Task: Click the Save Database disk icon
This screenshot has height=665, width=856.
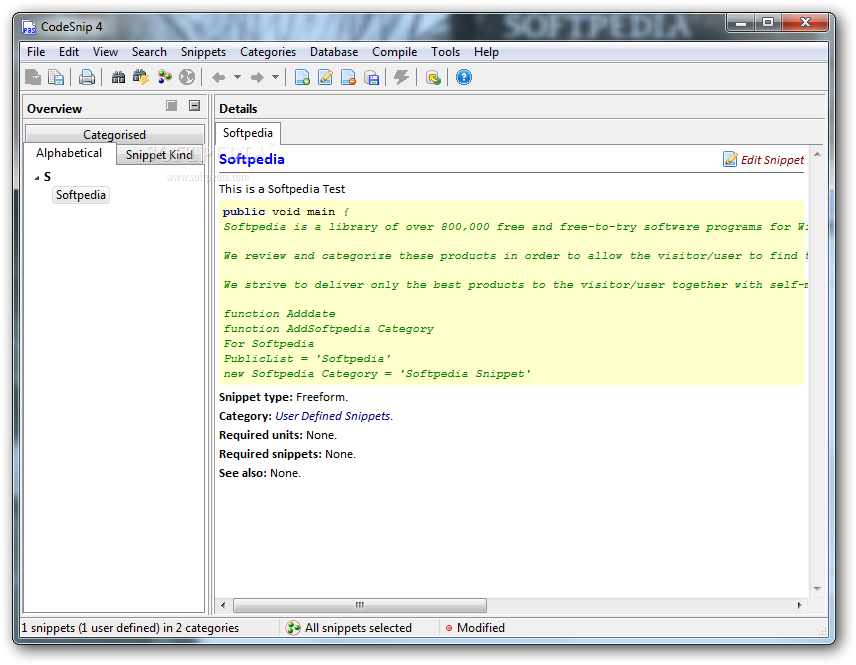Action: pyautogui.click(x=371, y=78)
